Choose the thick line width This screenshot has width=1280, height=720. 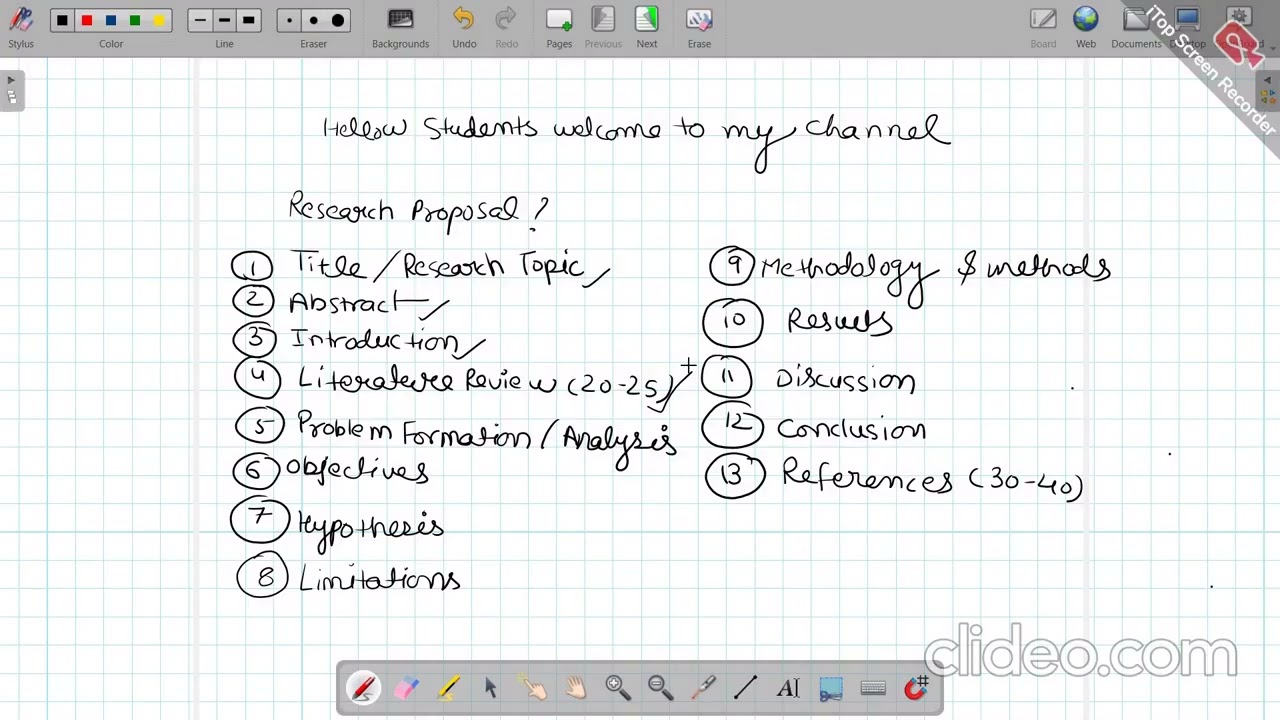(x=248, y=20)
